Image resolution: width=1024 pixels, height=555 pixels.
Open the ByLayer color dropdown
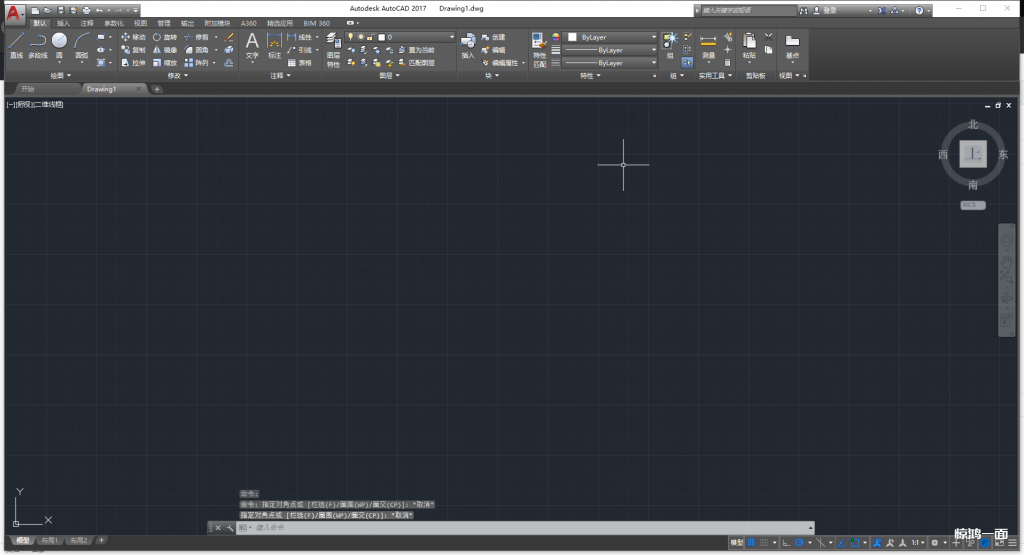612,37
